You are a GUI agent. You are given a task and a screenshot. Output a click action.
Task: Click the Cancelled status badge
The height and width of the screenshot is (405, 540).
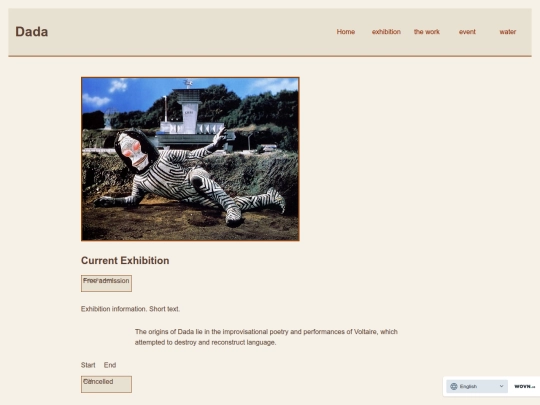[x=106, y=384]
